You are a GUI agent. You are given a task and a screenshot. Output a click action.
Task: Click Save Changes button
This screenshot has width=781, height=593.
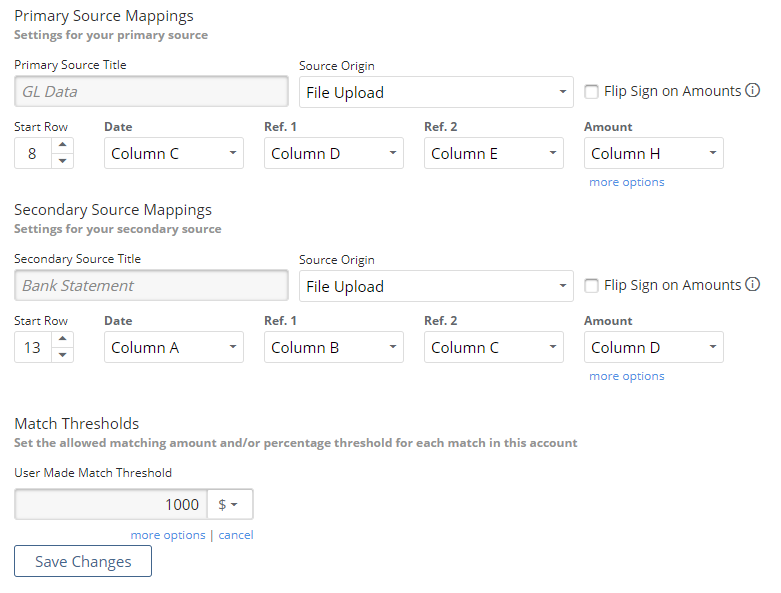[x=83, y=561]
